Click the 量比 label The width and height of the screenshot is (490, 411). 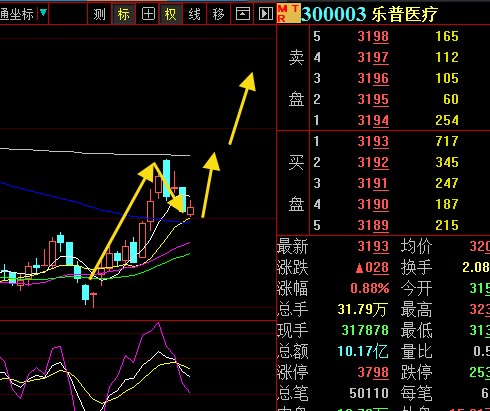pos(416,352)
